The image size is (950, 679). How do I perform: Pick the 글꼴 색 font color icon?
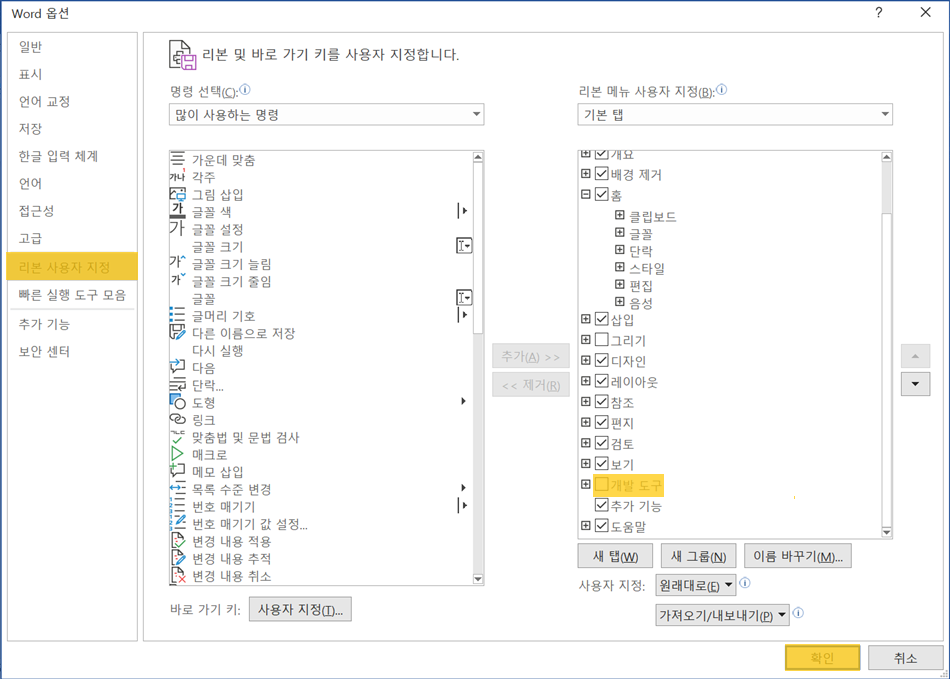pos(178,211)
